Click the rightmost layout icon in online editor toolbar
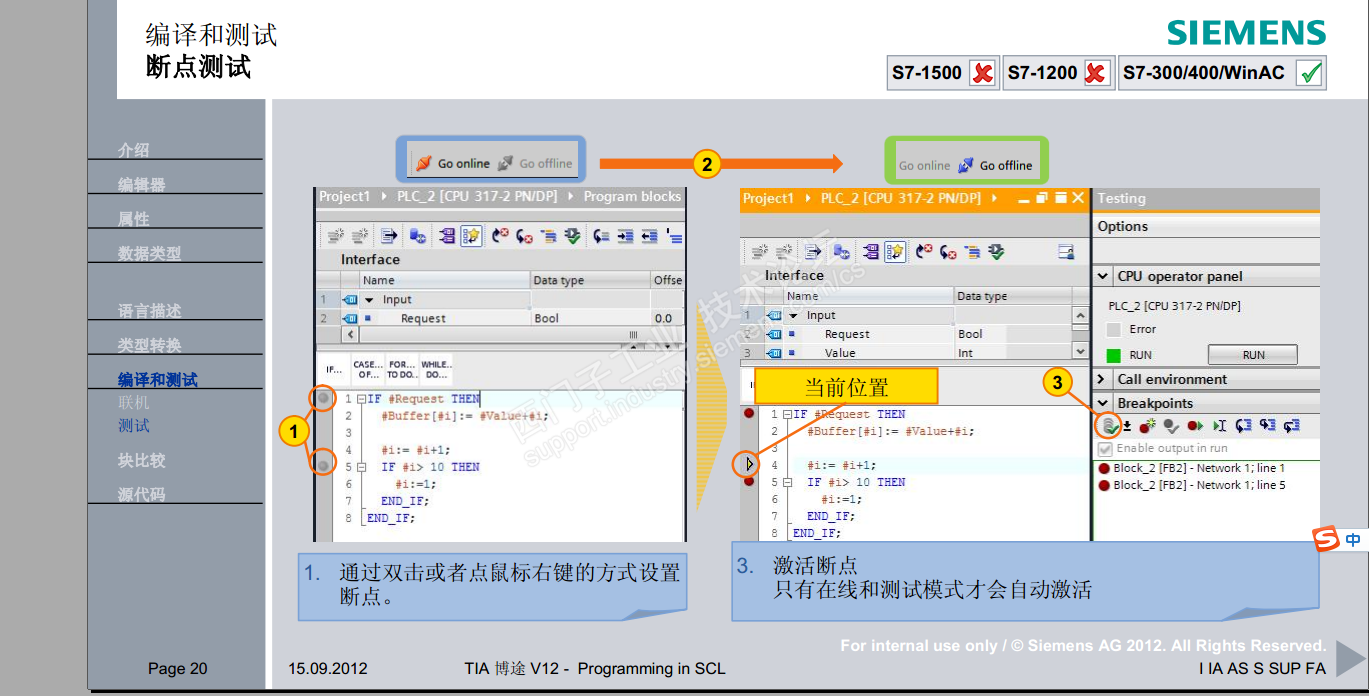Viewport: 1369px width, 696px height. (1066, 252)
